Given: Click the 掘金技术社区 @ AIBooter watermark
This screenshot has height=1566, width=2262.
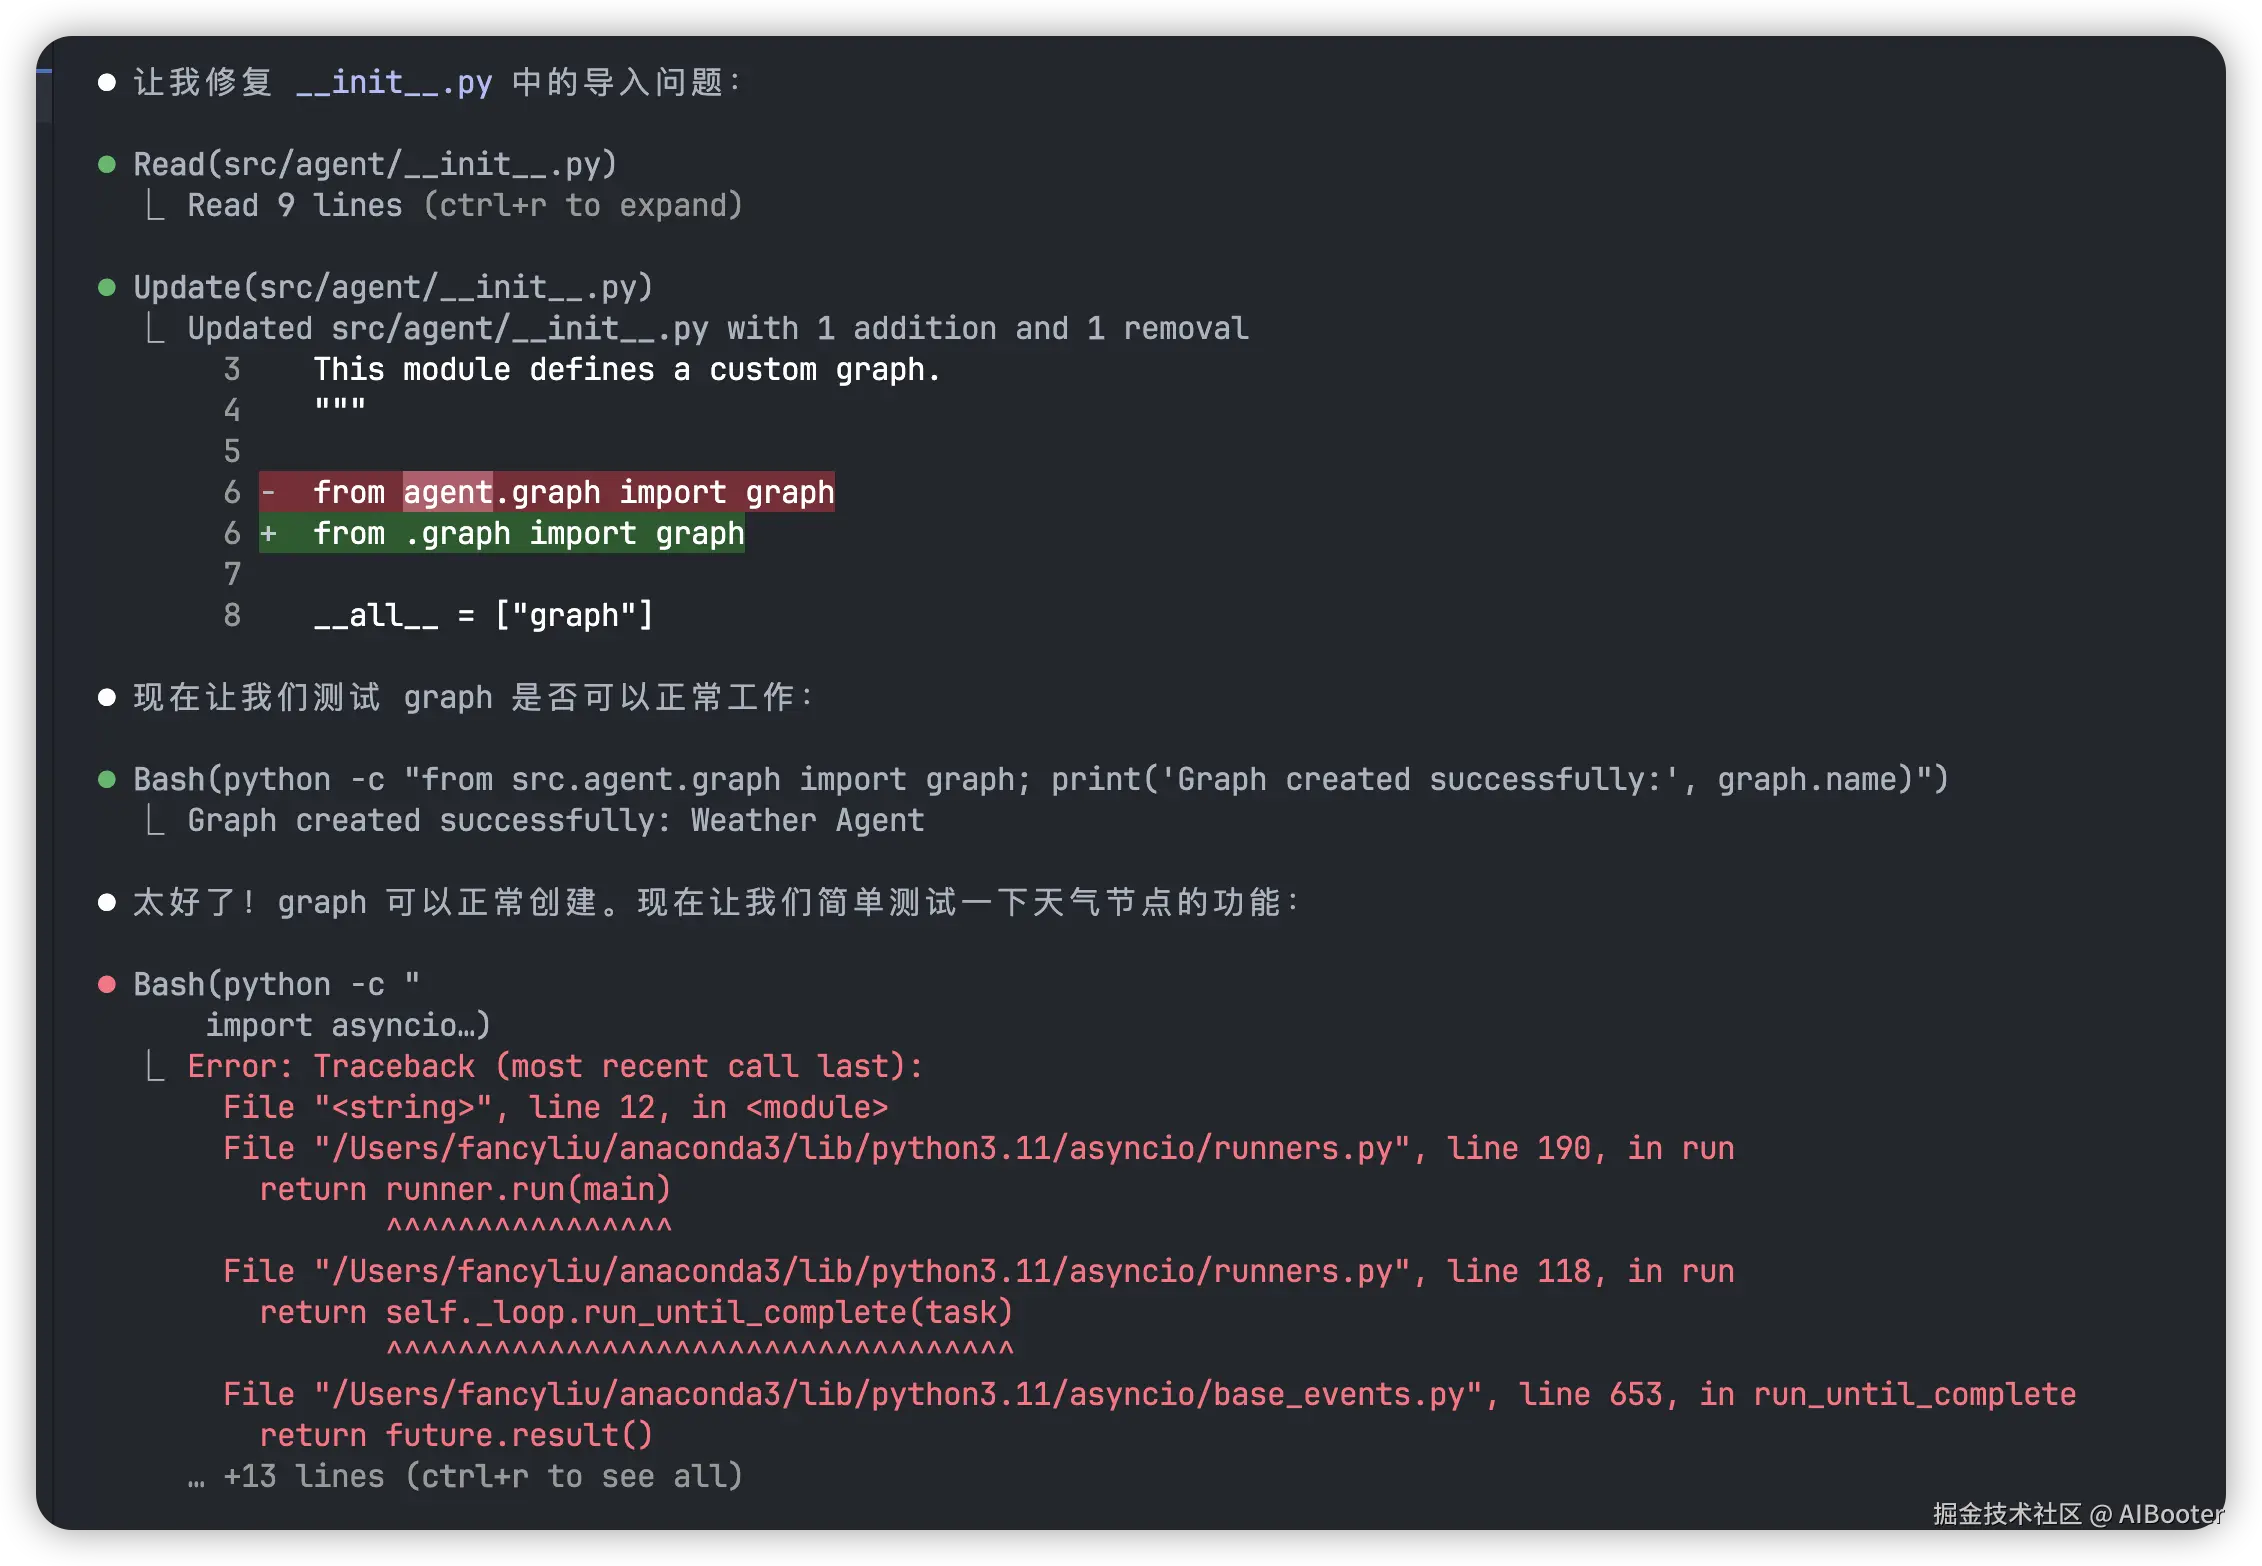Looking at the screenshot, I should tap(2077, 1514).
